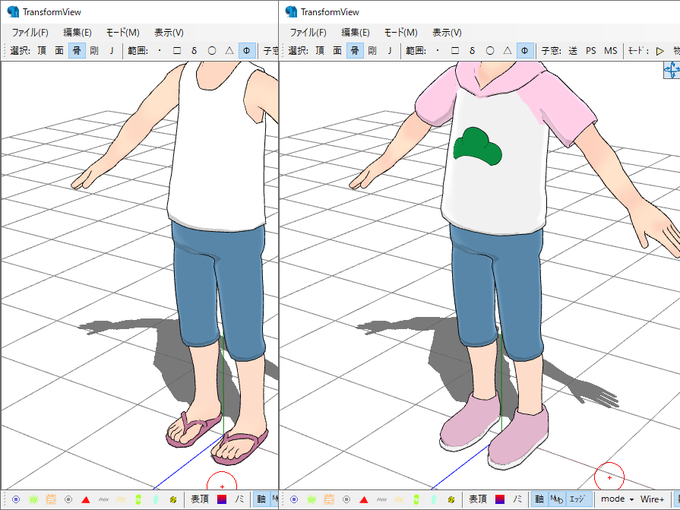Toggle yellow joint icon in left window
Screen dimensions: 680x510
(x=173, y=500)
